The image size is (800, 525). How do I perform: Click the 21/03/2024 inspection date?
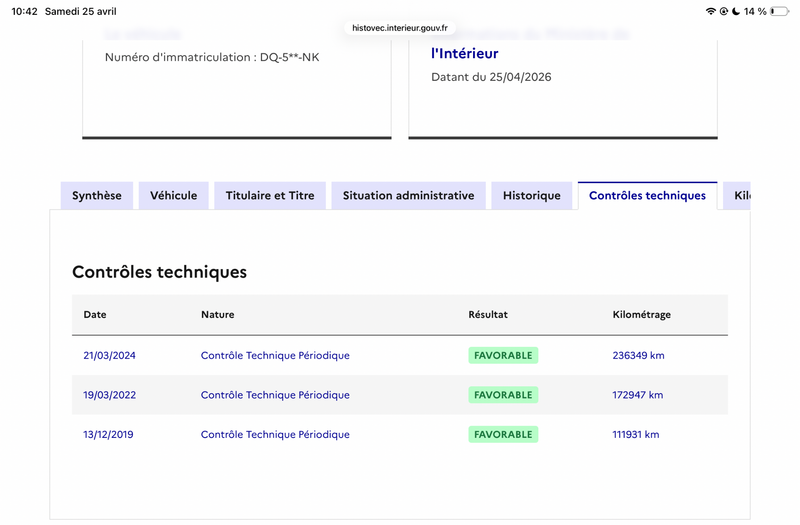tap(109, 355)
